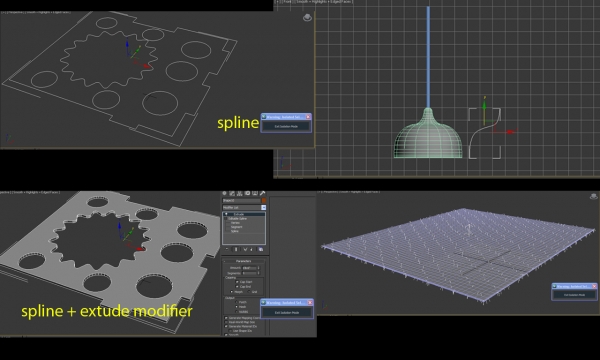Enable Generate Mapping Coords checkbox
Viewport: 600px width, 360px height.
point(226,318)
